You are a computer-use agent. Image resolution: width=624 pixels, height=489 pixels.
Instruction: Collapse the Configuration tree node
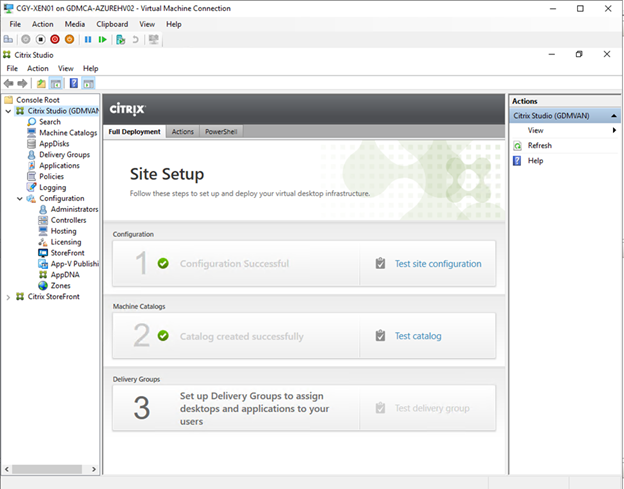point(20,199)
